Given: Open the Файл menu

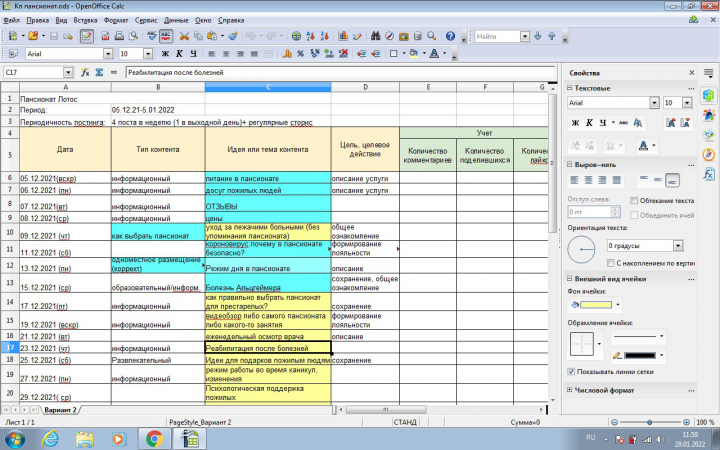Looking at the screenshot, I should click(x=11, y=20).
